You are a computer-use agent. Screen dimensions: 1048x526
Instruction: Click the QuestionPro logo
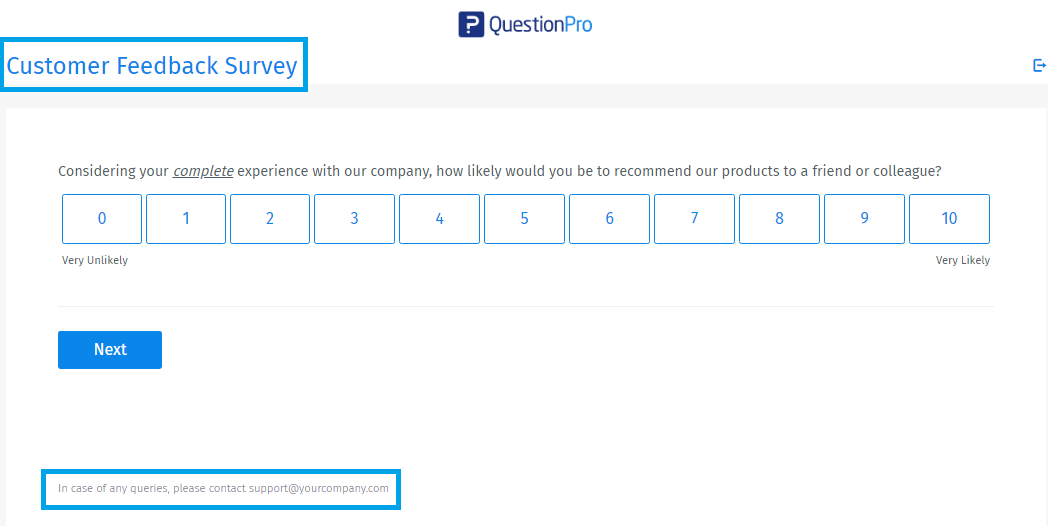tap(525, 24)
